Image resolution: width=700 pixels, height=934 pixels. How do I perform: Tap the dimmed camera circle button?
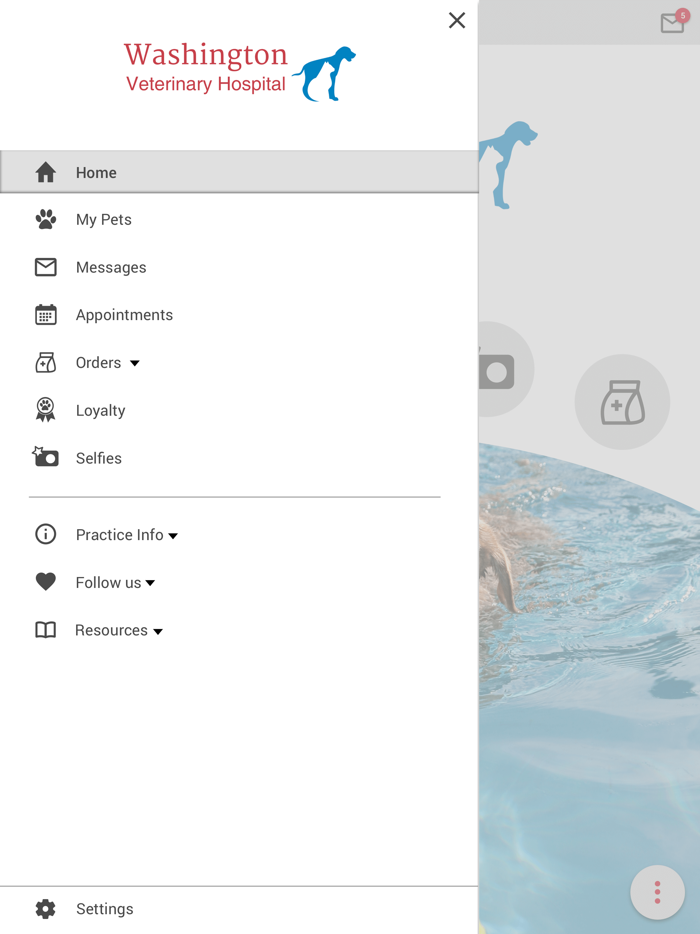[x=506, y=369]
